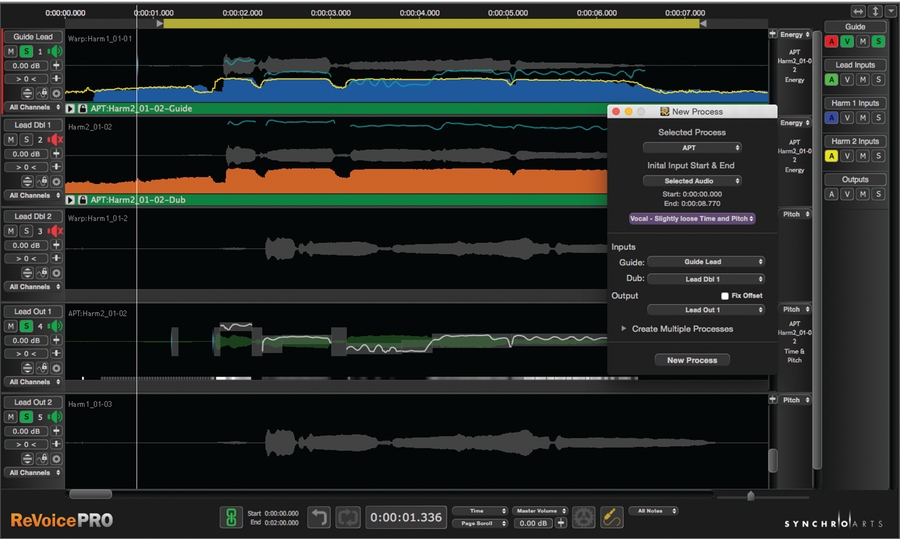Click the horizontal zoom arrows icon

coord(857,11)
